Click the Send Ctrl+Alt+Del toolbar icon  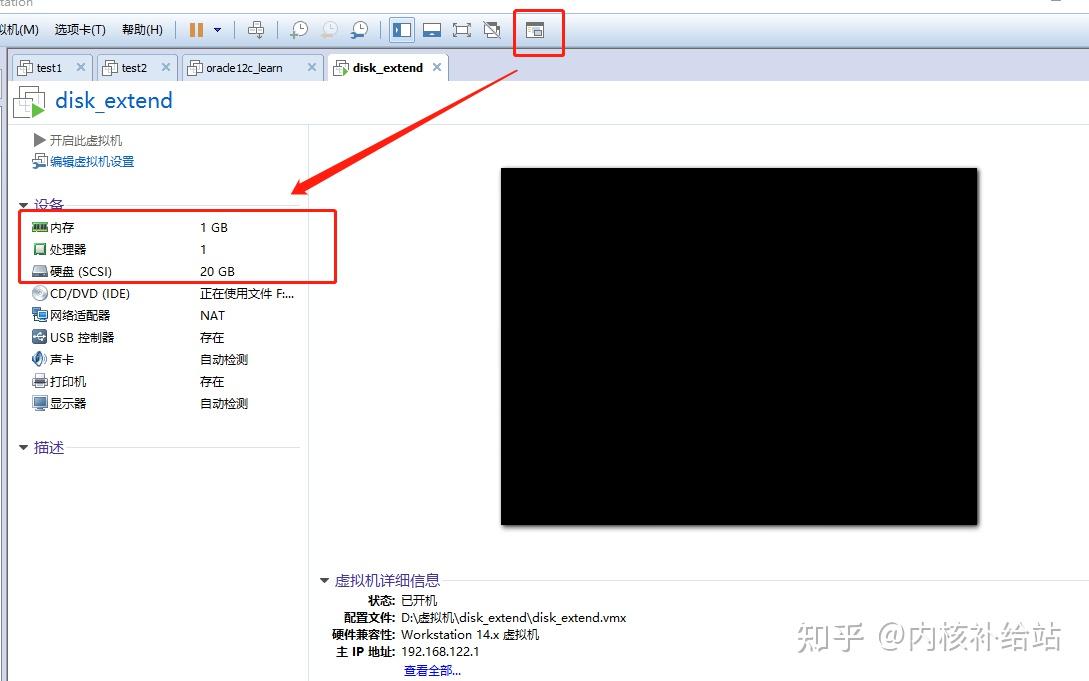256,30
